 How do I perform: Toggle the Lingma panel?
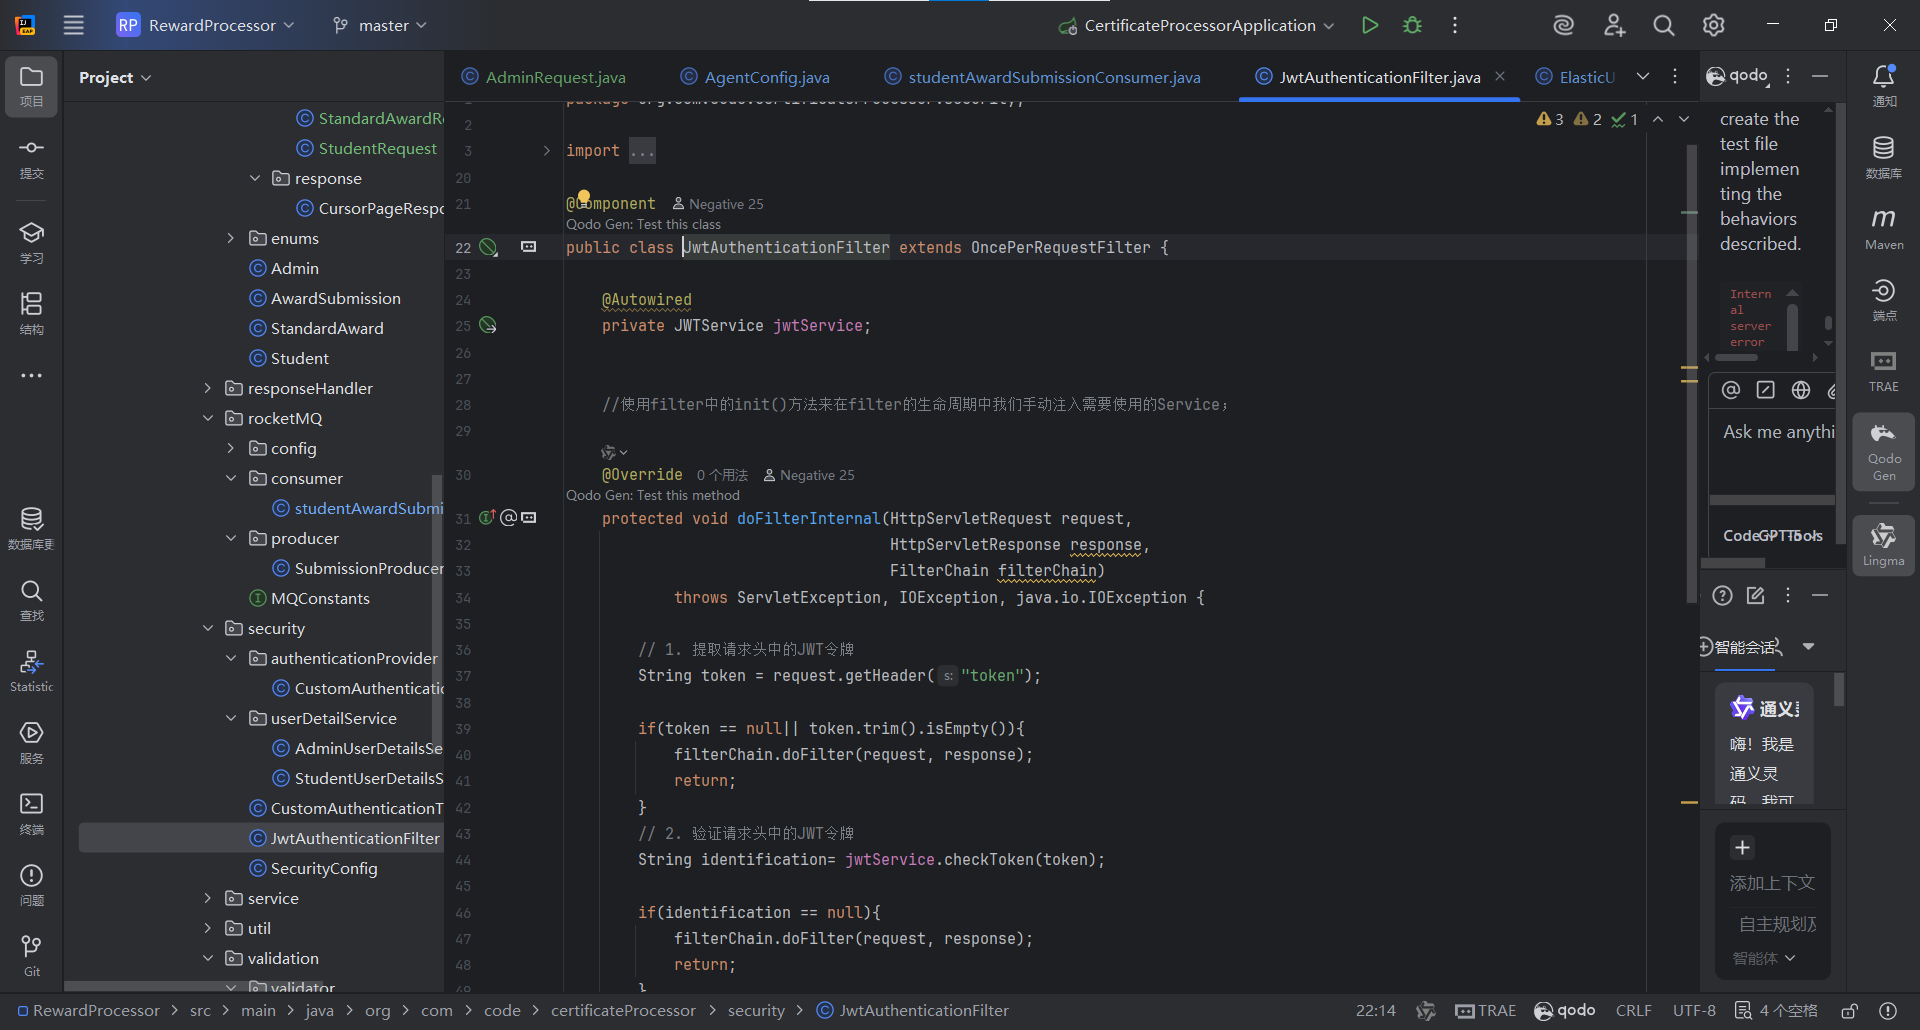pos(1884,545)
